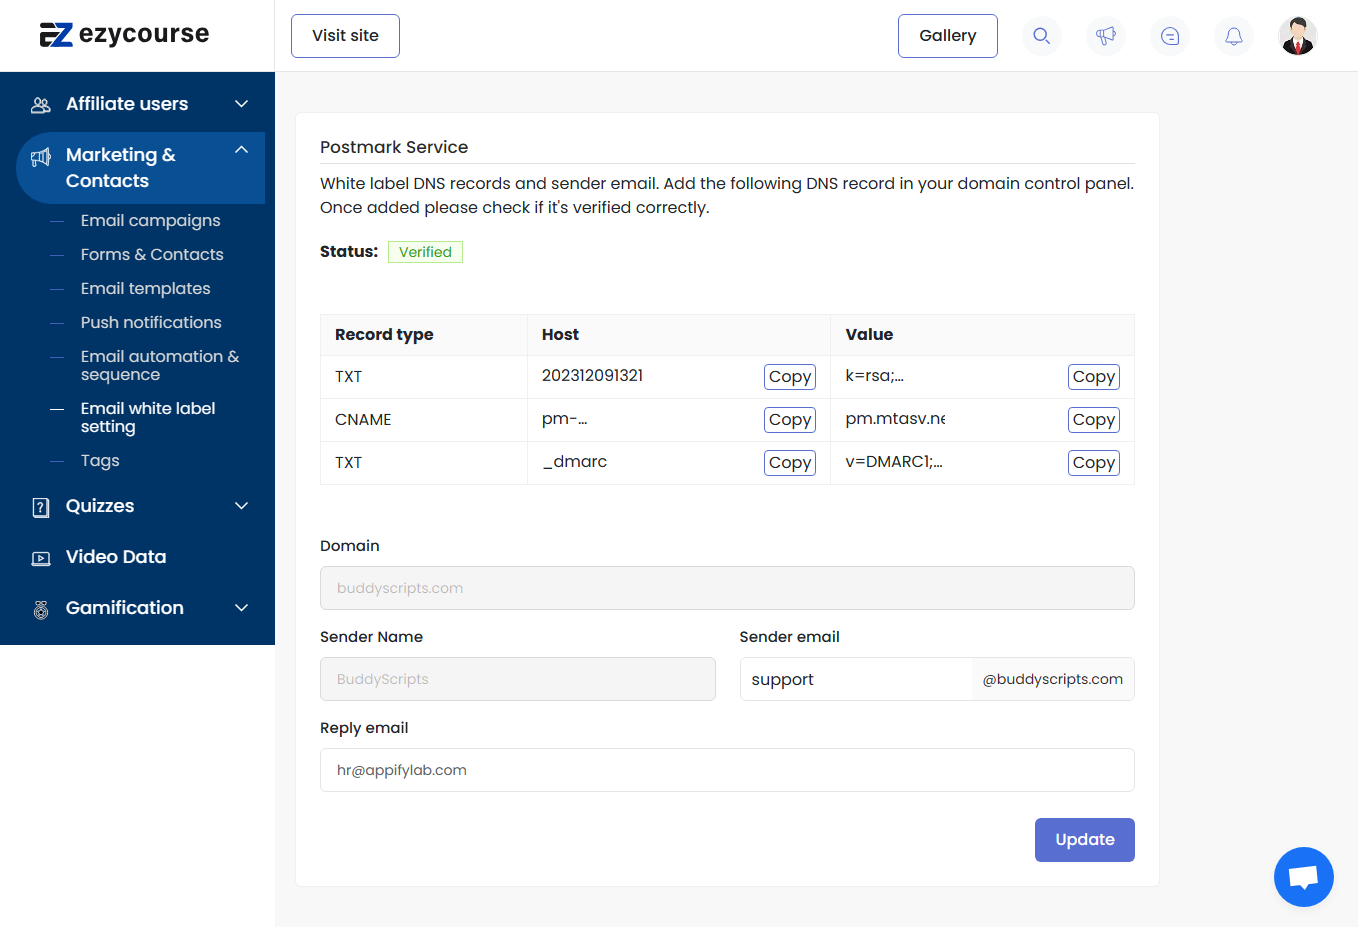Open Email templates submenu item
The height and width of the screenshot is (927, 1358).
[146, 288]
